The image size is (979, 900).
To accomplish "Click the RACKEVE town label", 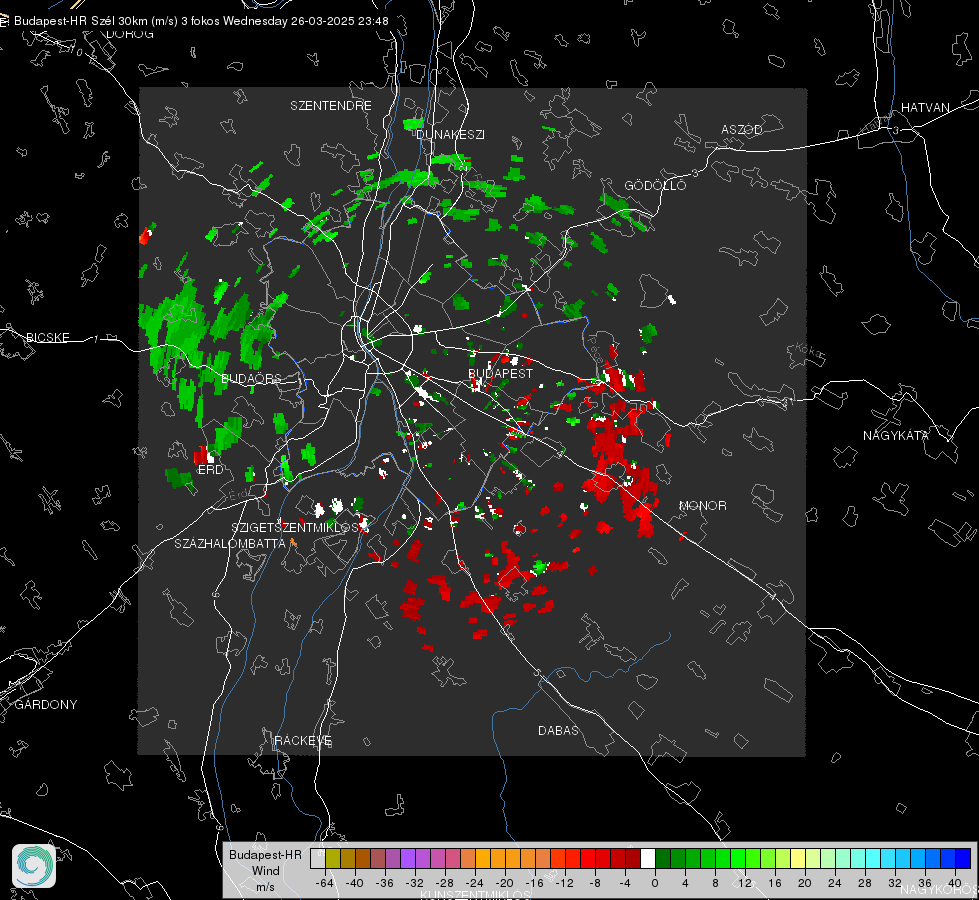I will click(303, 740).
